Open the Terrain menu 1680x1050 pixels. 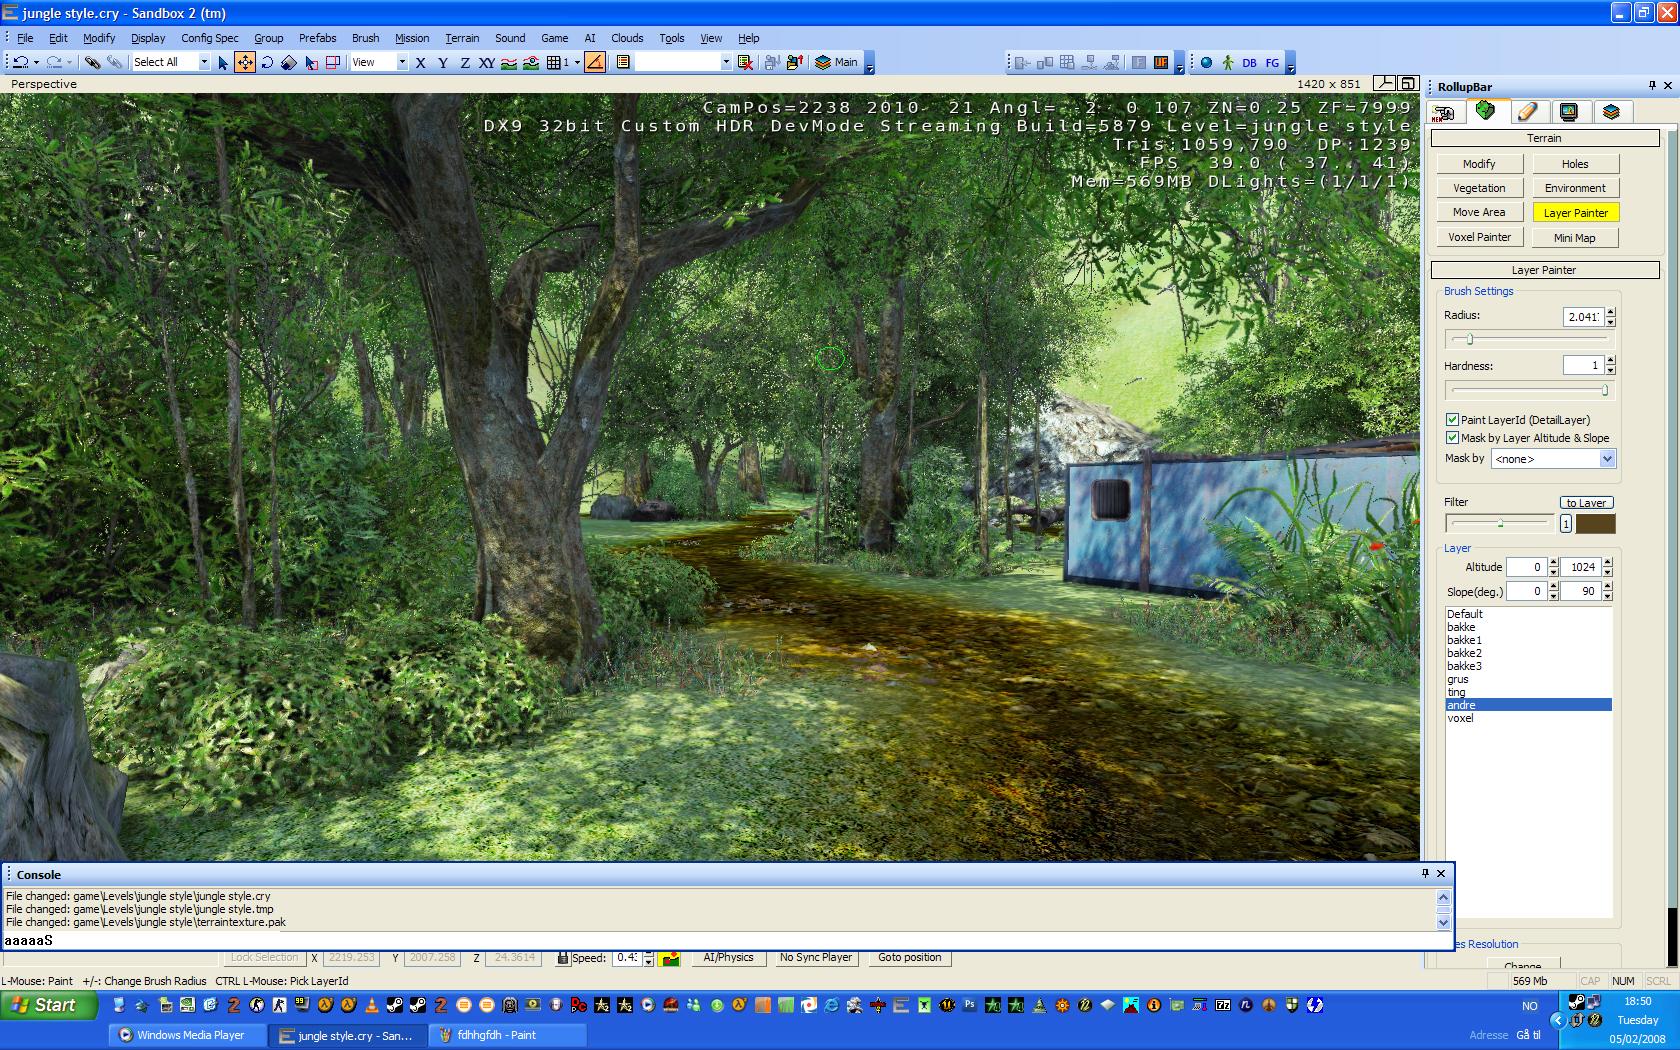[x=462, y=38]
